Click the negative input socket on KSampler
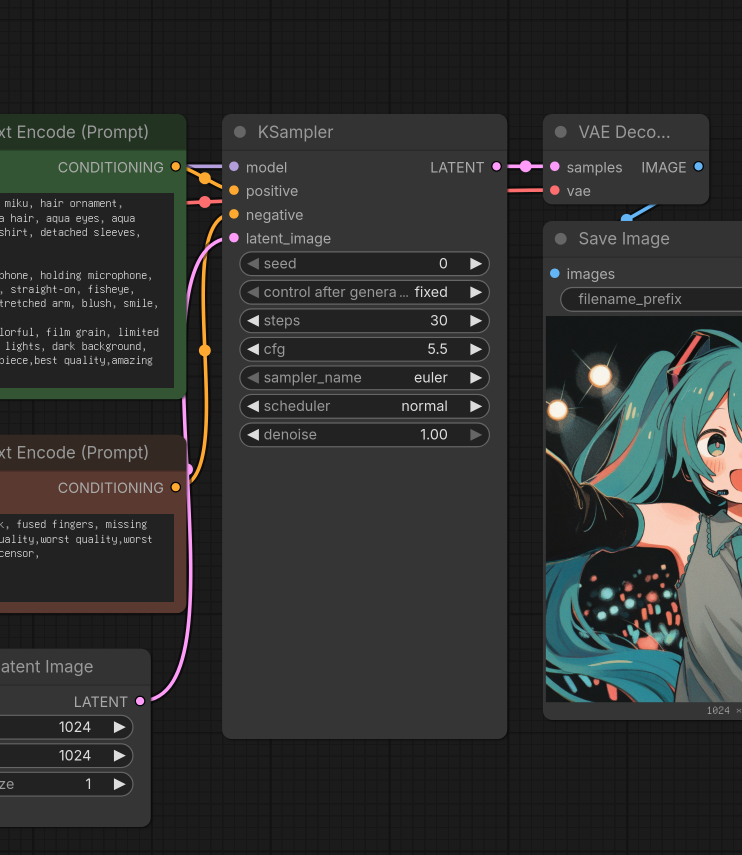The height and width of the screenshot is (855, 742). pyautogui.click(x=234, y=215)
